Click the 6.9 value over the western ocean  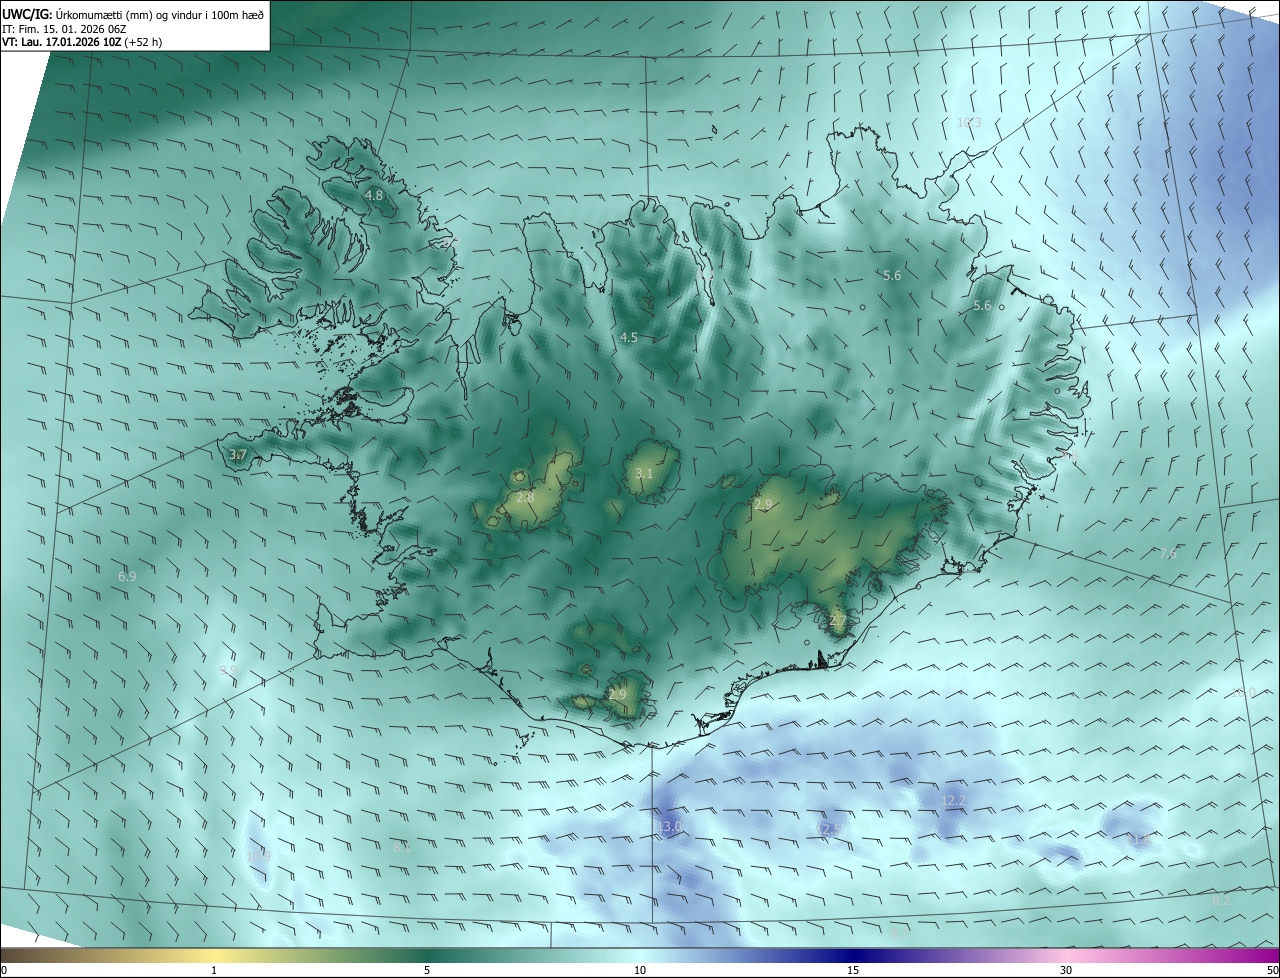(x=127, y=576)
